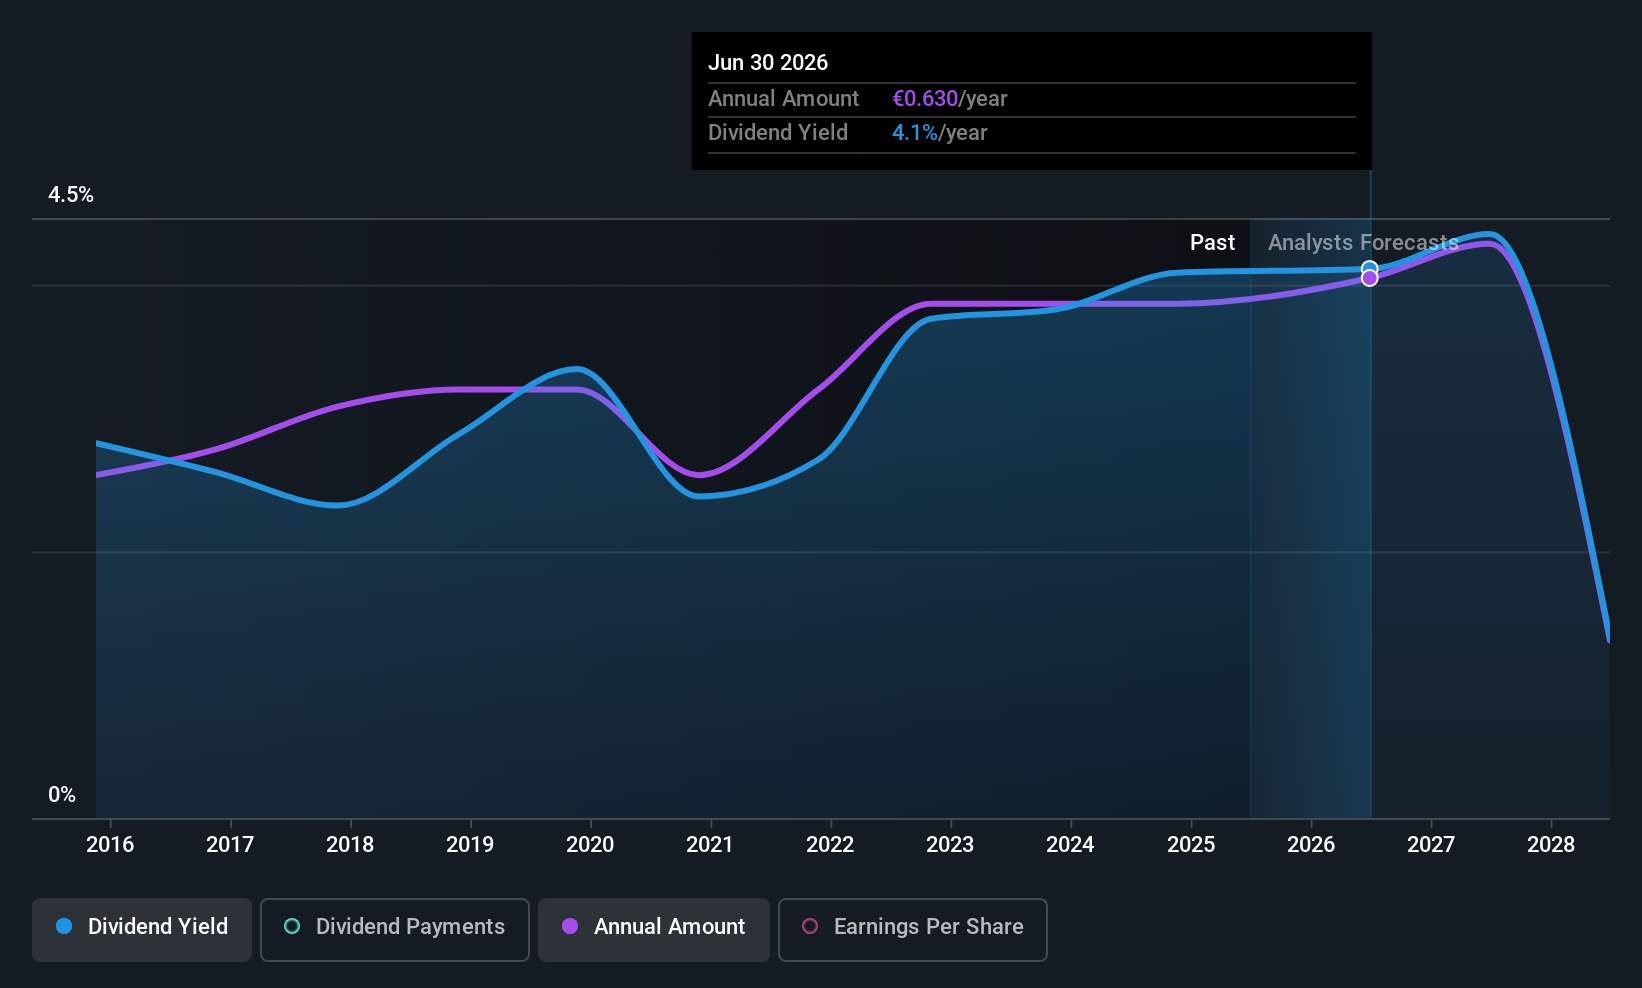The width and height of the screenshot is (1642, 988).
Task: Click the Jun 30 2026 tooltip date
Action: pos(768,63)
